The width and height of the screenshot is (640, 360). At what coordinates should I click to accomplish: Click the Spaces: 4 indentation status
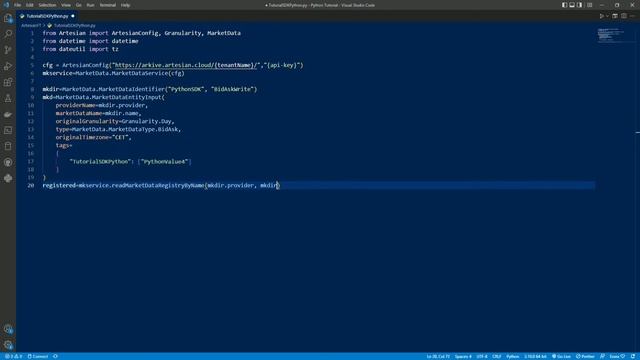463,356
